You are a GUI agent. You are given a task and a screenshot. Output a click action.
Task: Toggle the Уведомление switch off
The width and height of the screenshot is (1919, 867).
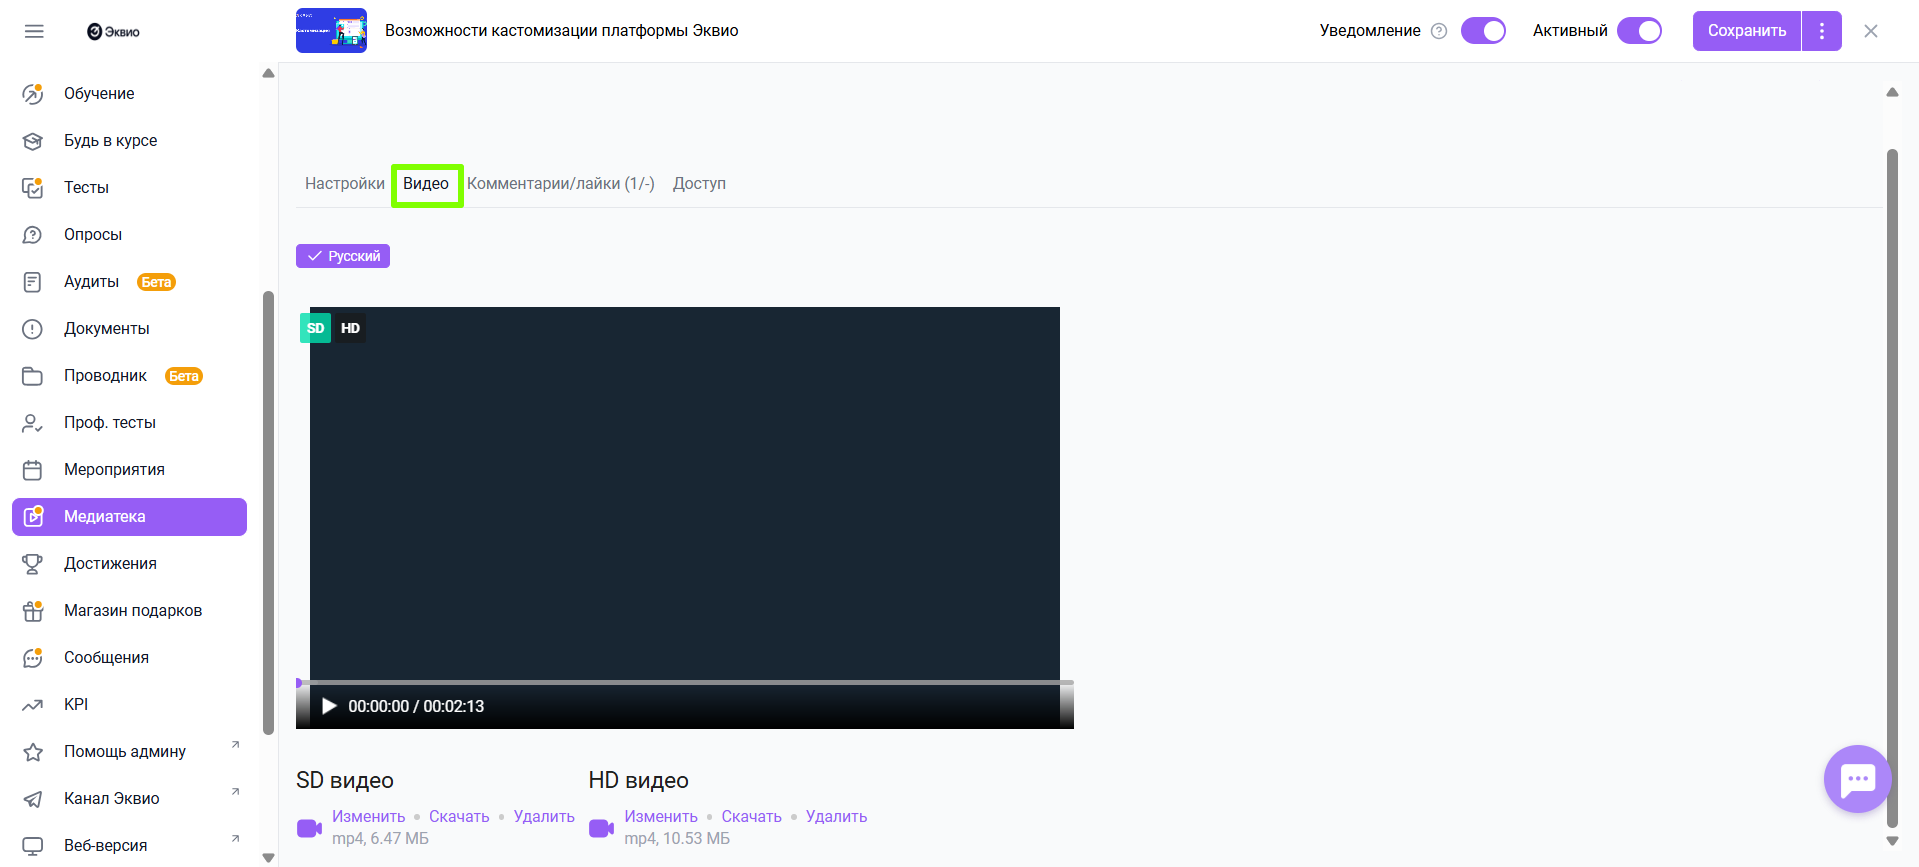1483,31
